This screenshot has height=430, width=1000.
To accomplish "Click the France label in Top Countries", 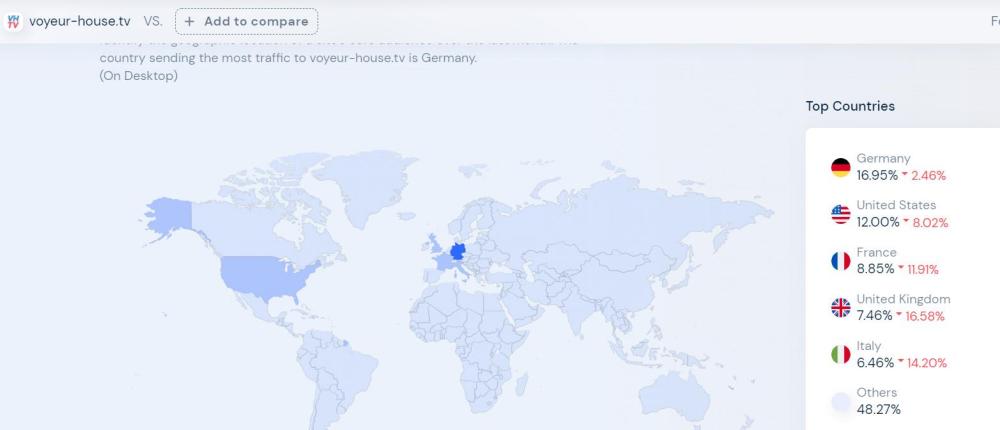I will click(x=876, y=252).
